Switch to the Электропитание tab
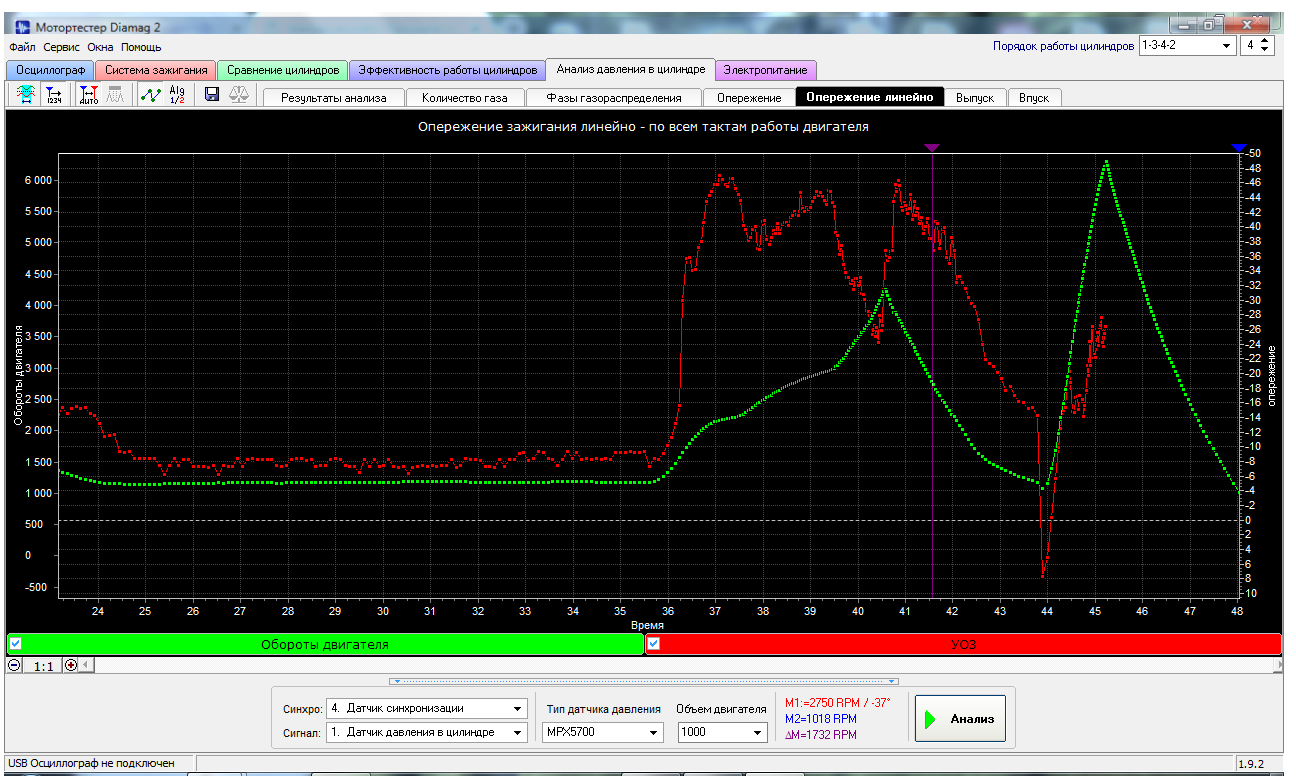The width and height of the screenshot is (1296, 776). tap(766, 70)
